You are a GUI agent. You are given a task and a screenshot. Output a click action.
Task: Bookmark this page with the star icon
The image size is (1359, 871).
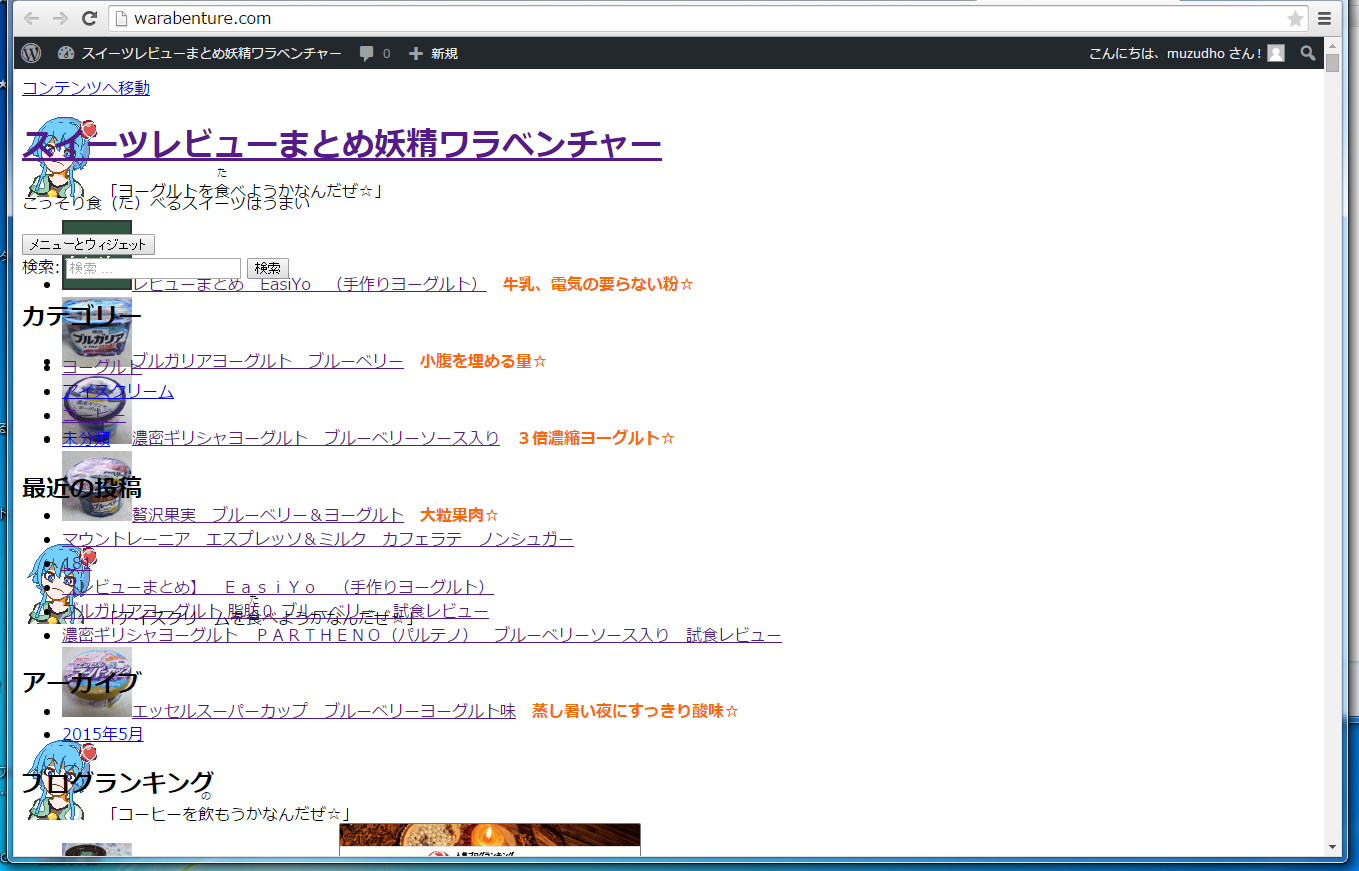[x=1295, y=18]
